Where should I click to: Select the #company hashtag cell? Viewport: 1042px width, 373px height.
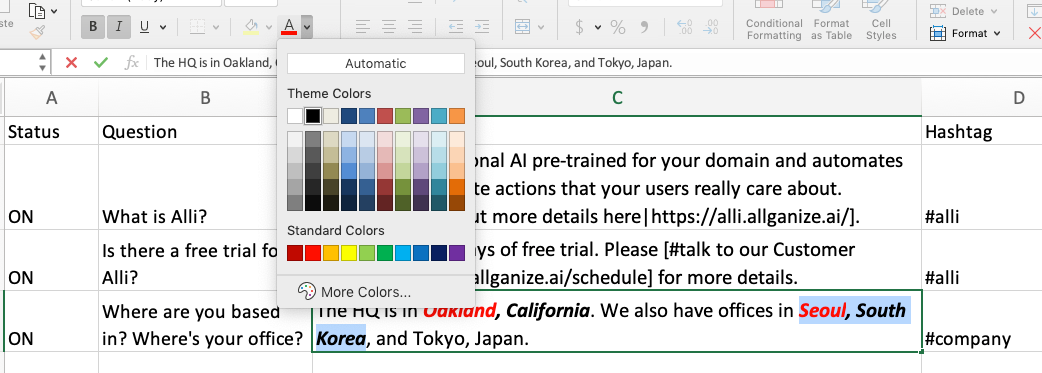click(x=982, y=320)
